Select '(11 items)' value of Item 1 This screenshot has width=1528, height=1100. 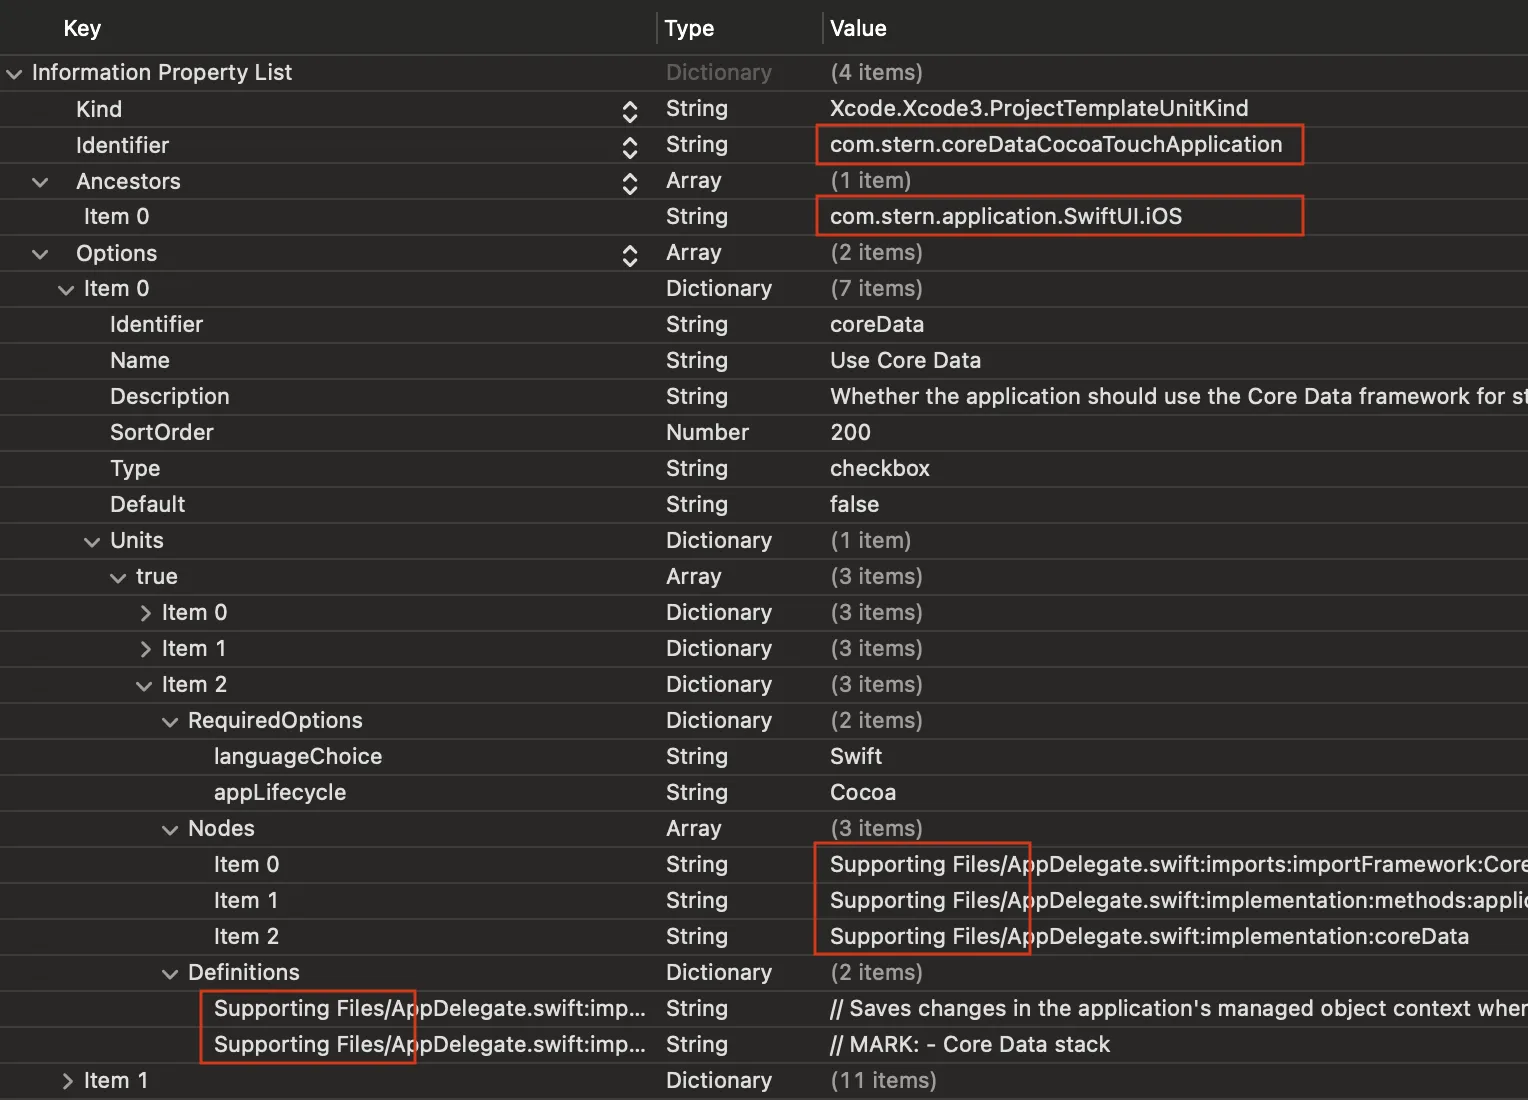(x=883, y=1080)
